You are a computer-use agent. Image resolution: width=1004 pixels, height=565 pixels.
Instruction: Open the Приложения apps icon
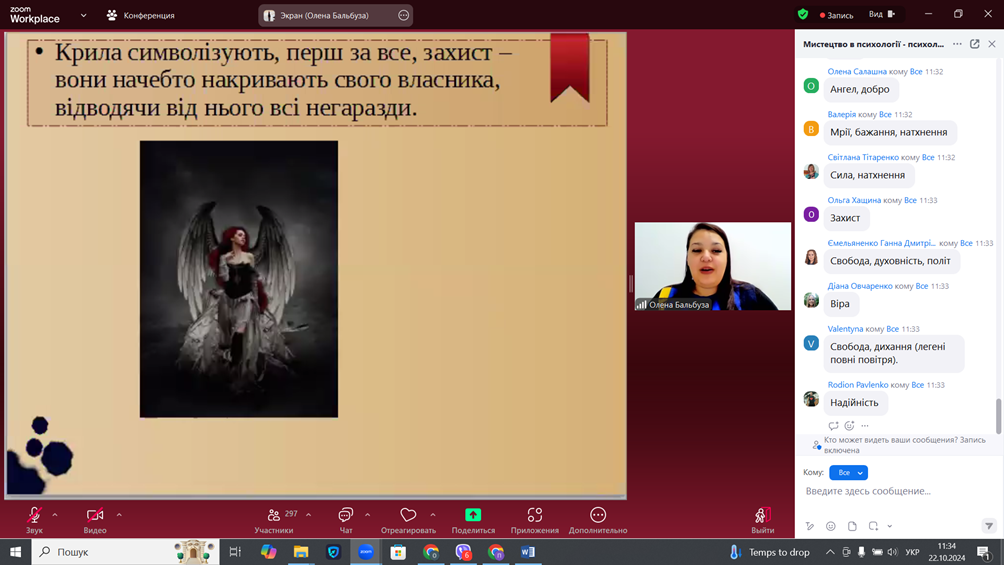point(534,515)
